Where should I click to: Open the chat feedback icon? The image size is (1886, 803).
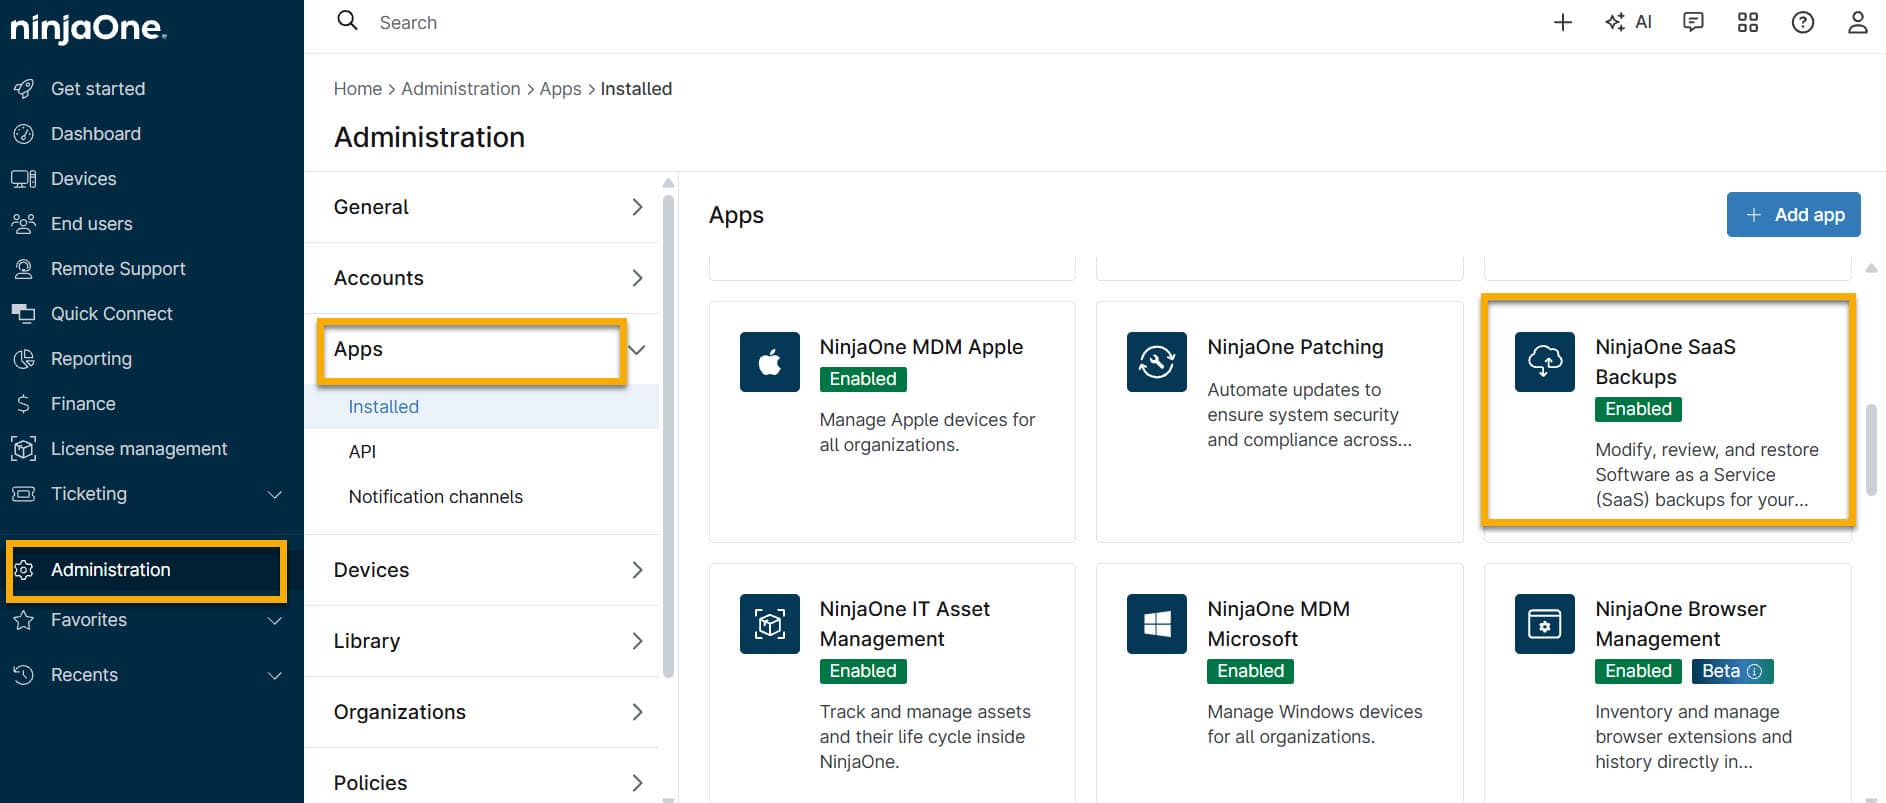tap(1693, 22)
